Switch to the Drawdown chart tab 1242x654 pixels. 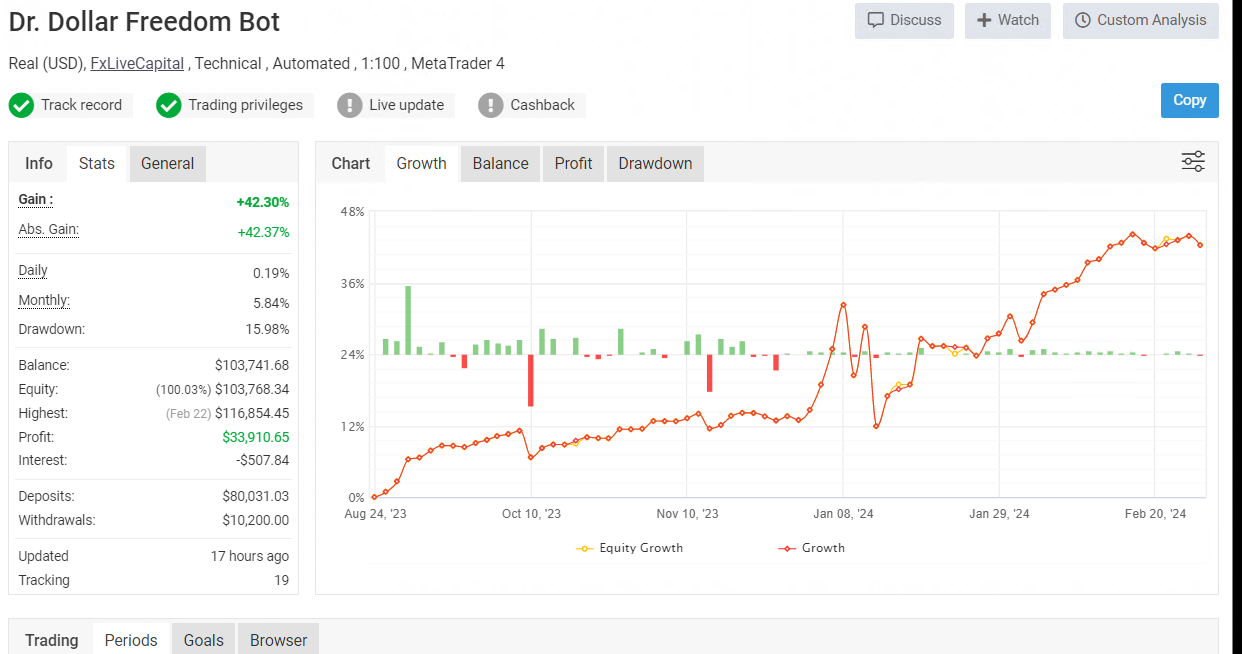point(655,164)
